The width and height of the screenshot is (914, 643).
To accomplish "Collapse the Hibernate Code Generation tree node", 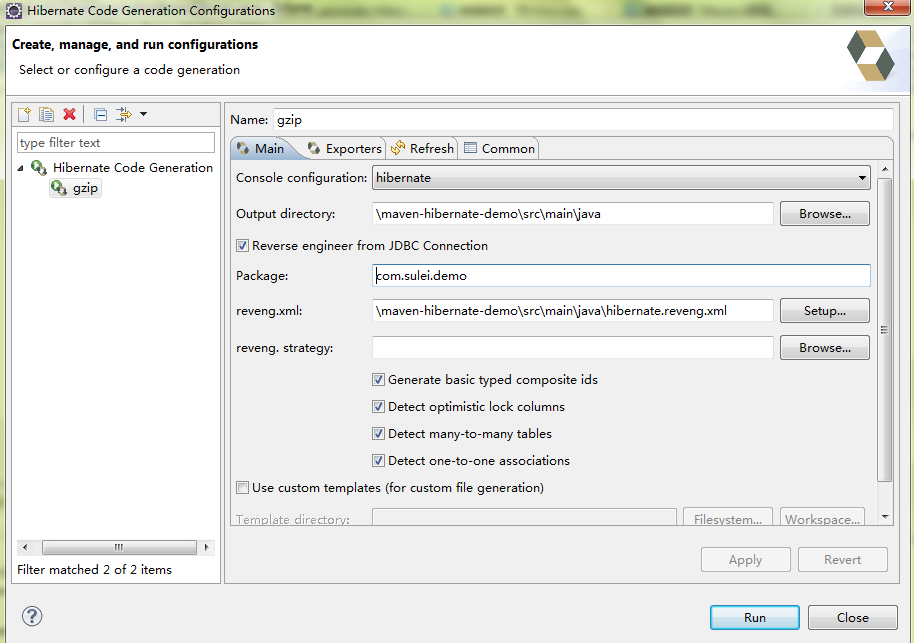I will (x=20, y=168).
